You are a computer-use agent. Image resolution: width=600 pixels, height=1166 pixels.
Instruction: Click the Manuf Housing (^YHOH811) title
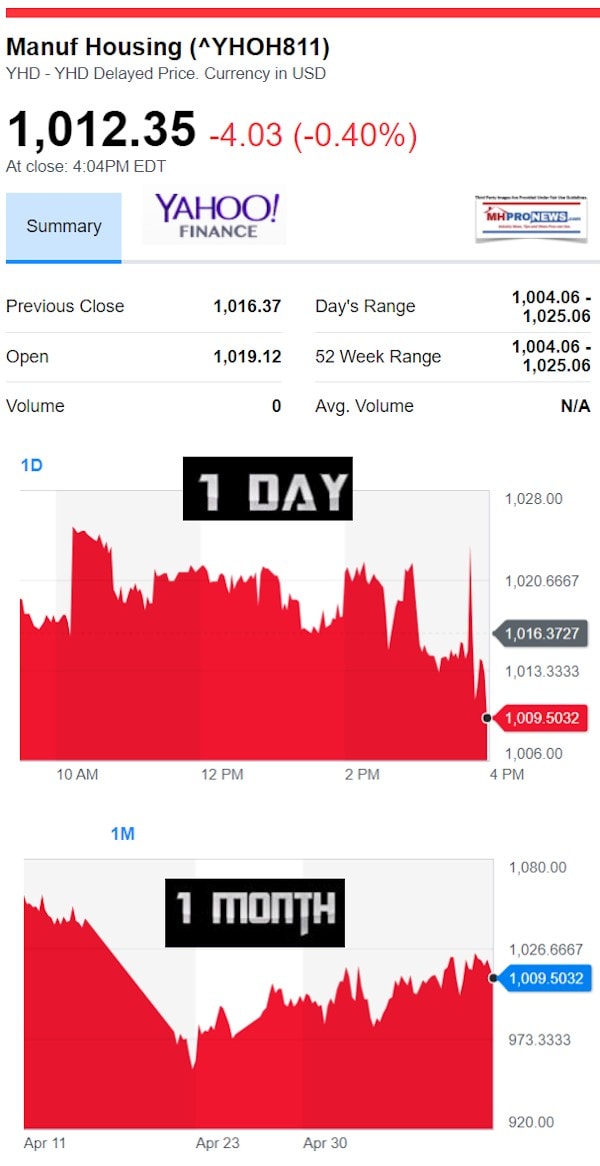pos(168,48)
